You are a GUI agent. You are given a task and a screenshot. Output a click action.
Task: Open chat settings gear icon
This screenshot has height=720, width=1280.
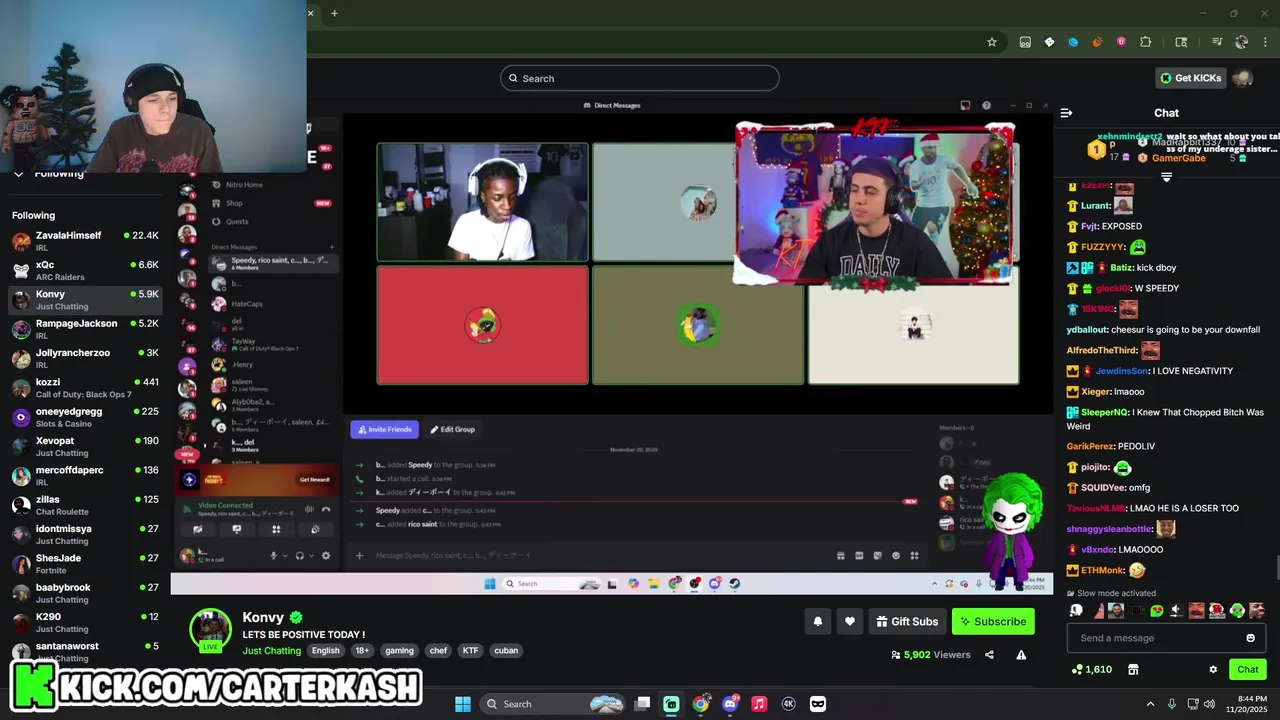point(1213,669)
